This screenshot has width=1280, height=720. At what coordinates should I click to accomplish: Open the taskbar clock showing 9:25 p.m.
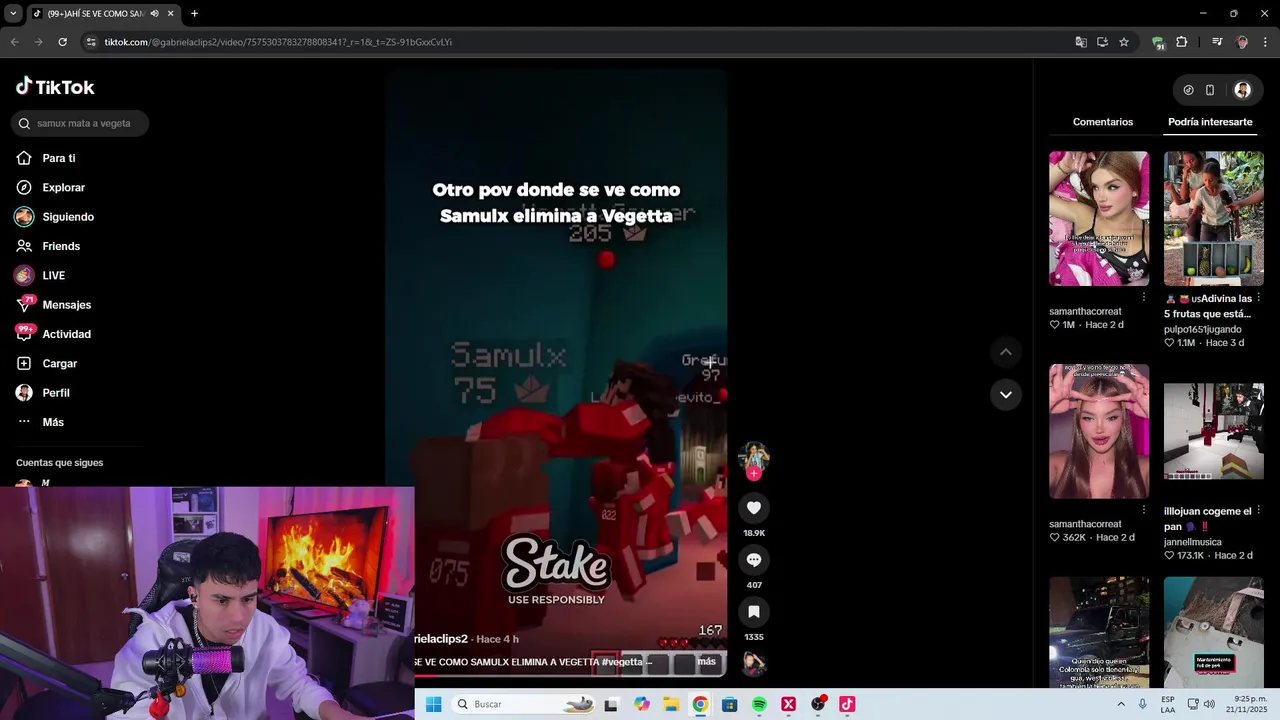(1249, 704)
